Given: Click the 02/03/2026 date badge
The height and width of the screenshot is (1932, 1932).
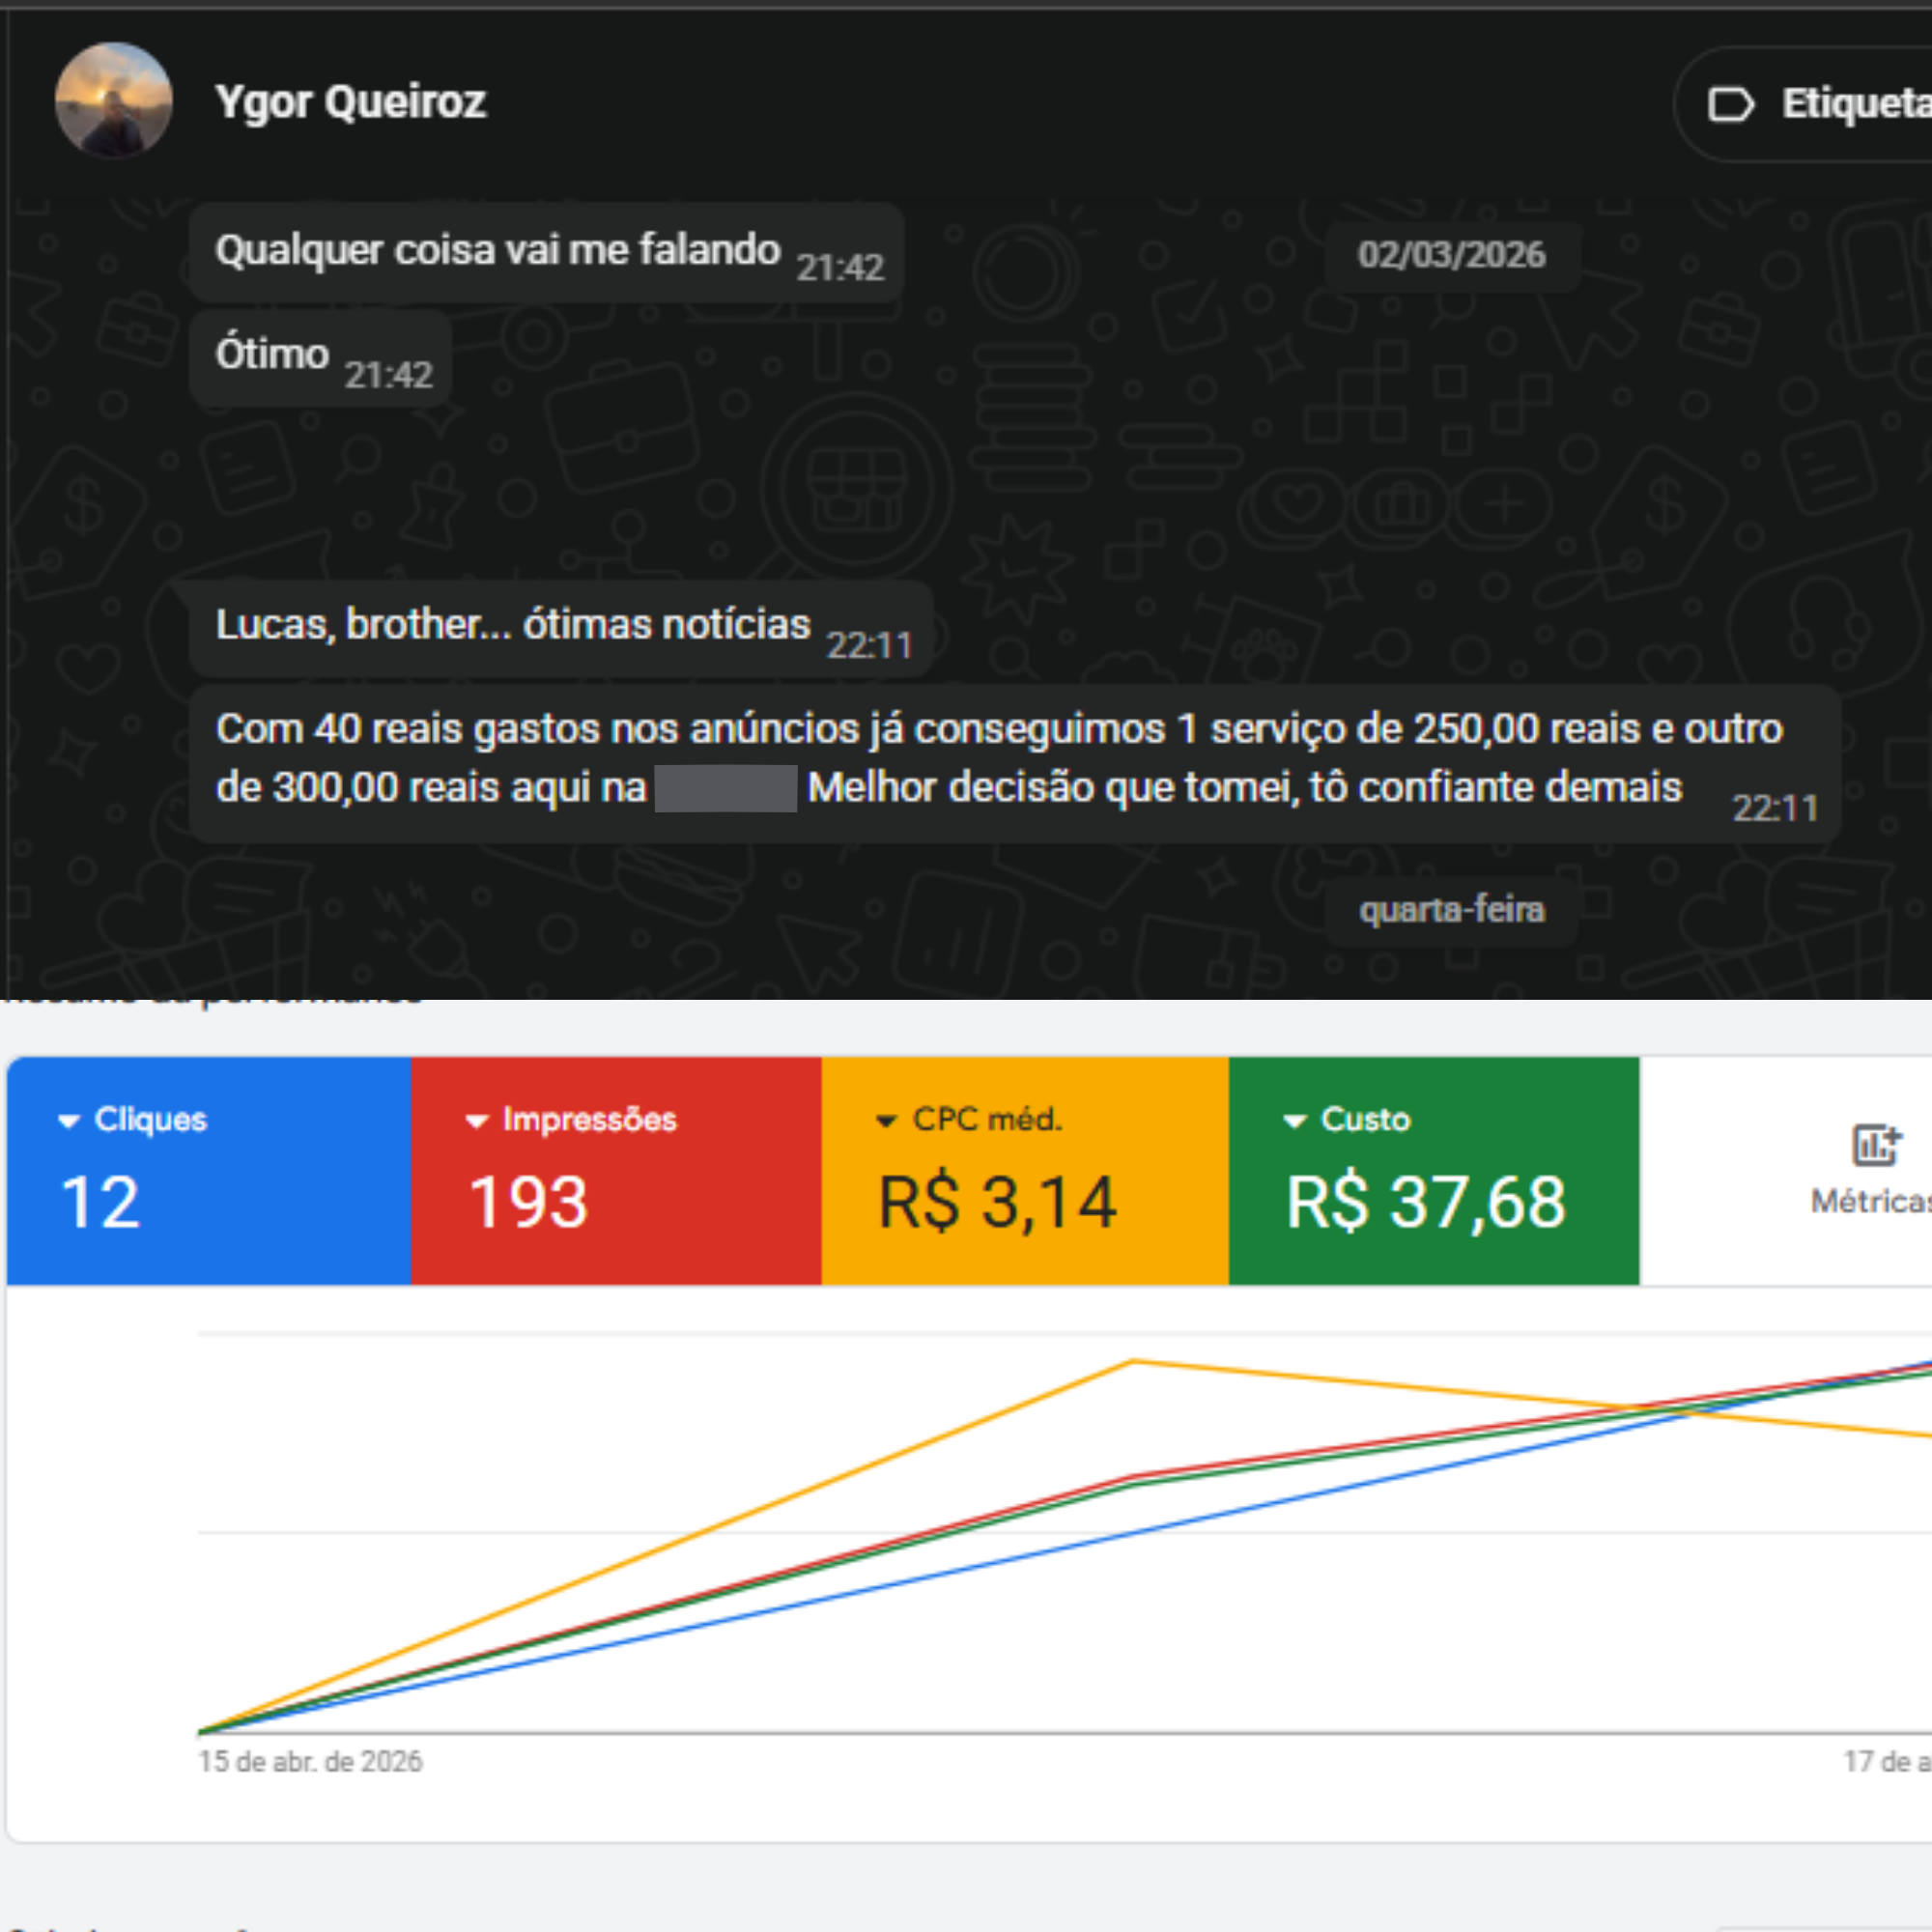Looking at the screenshot, I should (1451, 255).
